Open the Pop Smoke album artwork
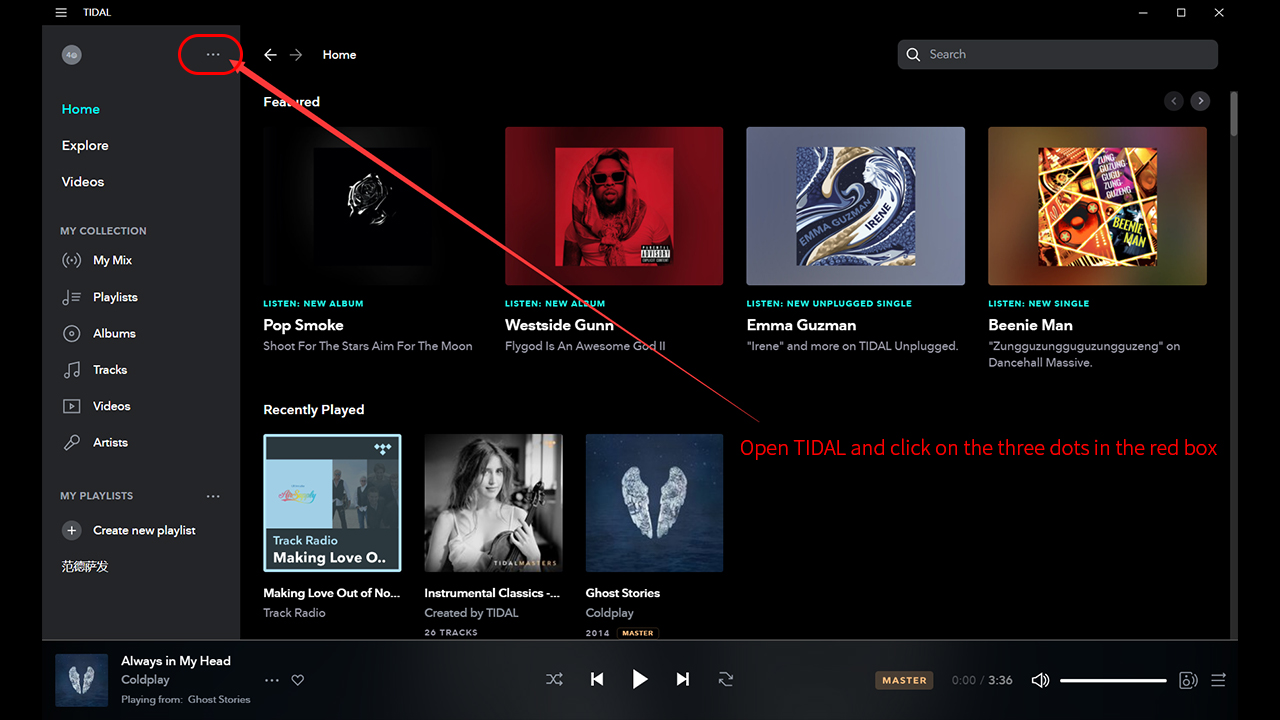 click(x=372, y=206)
